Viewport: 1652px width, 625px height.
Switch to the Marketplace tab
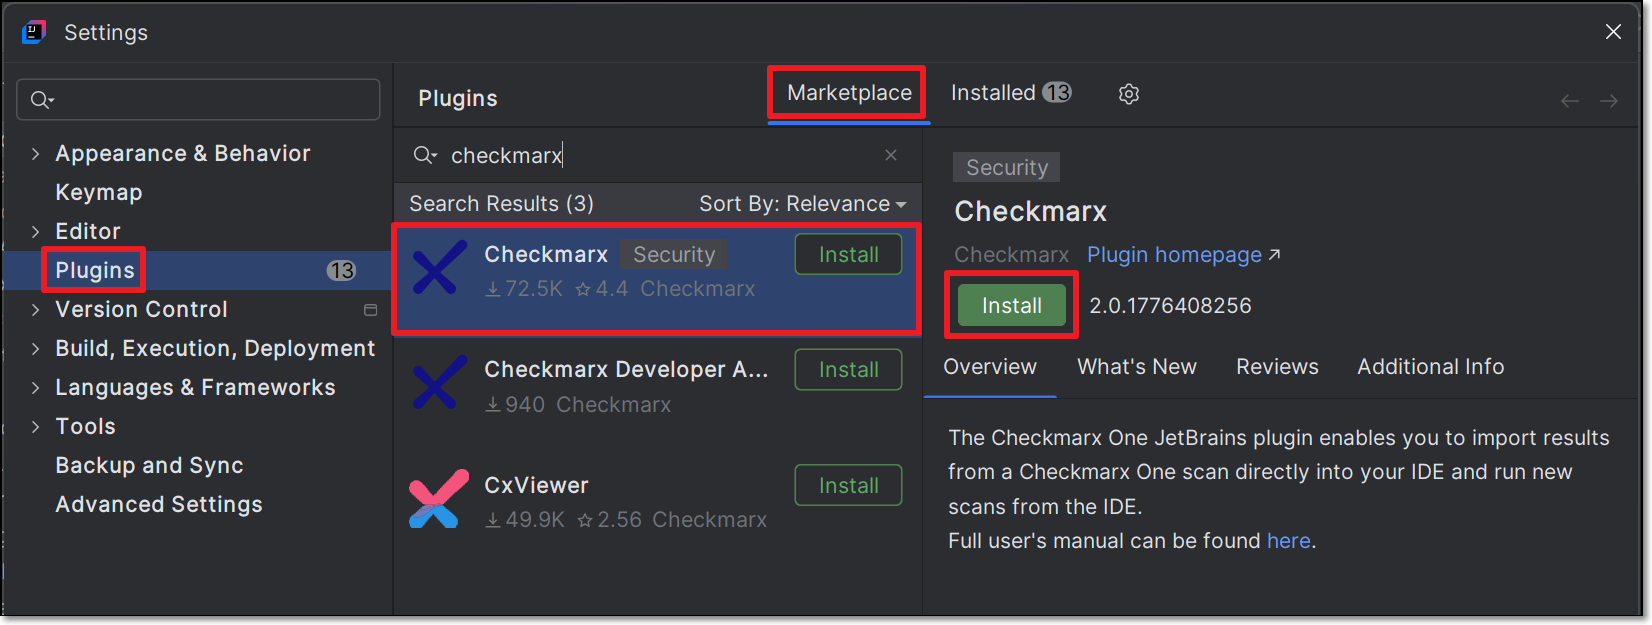click(x=849, y=93)
